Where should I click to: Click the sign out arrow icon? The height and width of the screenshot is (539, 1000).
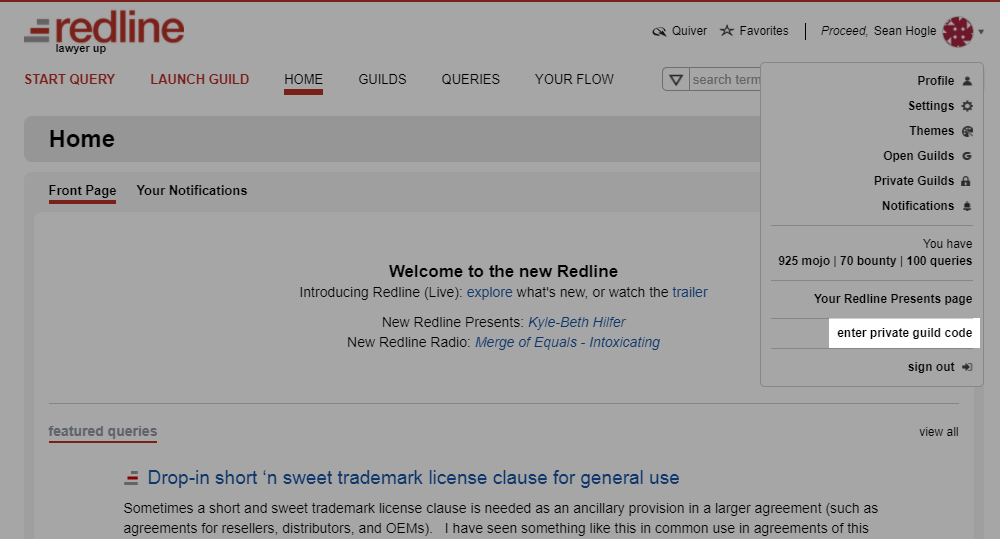point(967,367)
